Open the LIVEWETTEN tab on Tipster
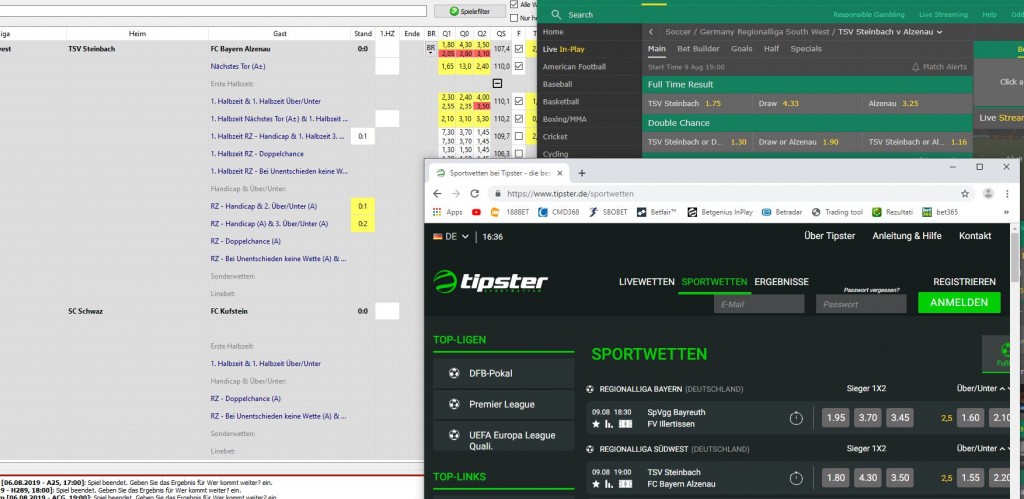 (647, 282)
